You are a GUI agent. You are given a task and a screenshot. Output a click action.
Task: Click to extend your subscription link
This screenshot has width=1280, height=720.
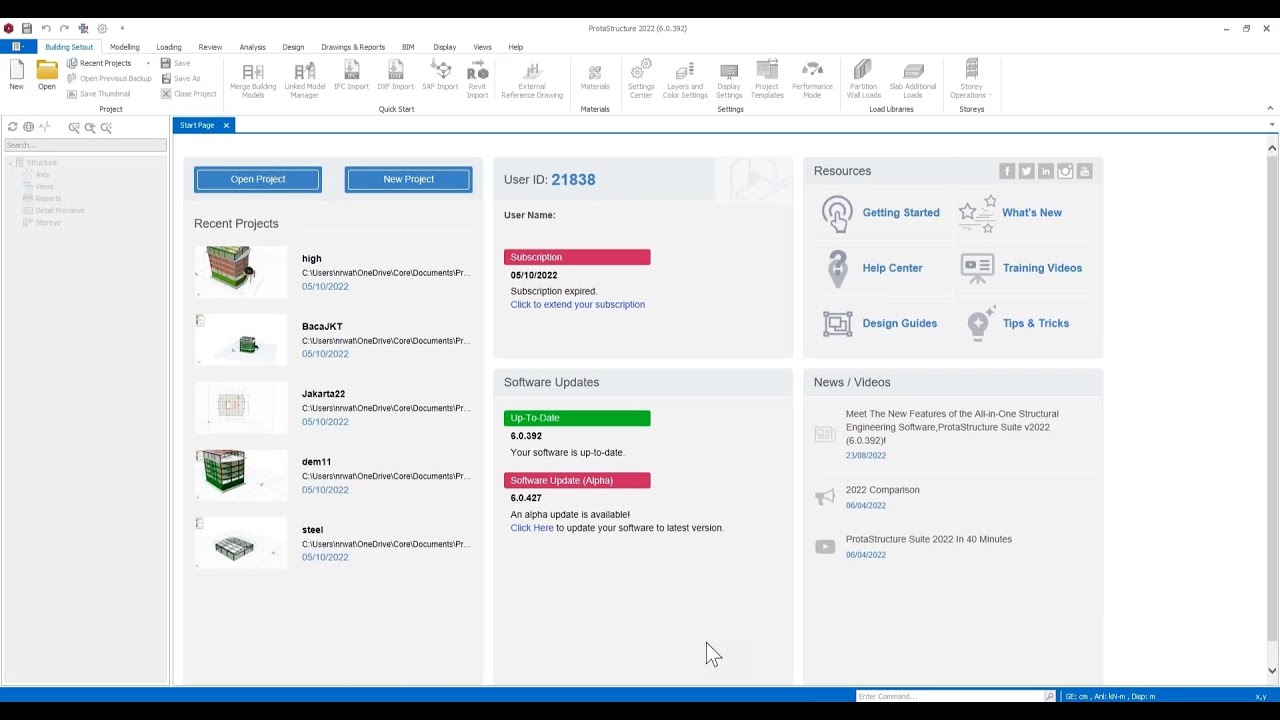coord(578,305)
